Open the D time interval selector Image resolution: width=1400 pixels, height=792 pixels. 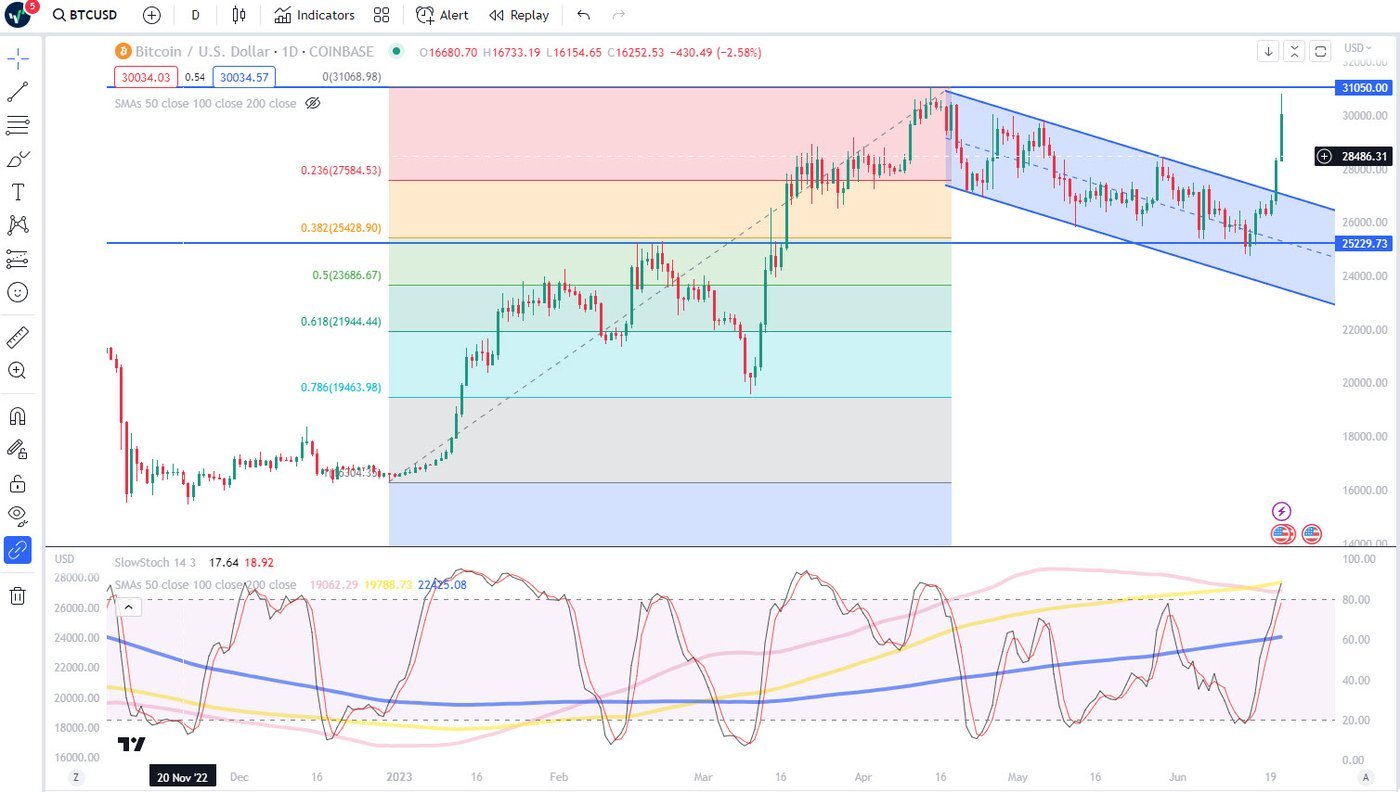pos(195,15)
